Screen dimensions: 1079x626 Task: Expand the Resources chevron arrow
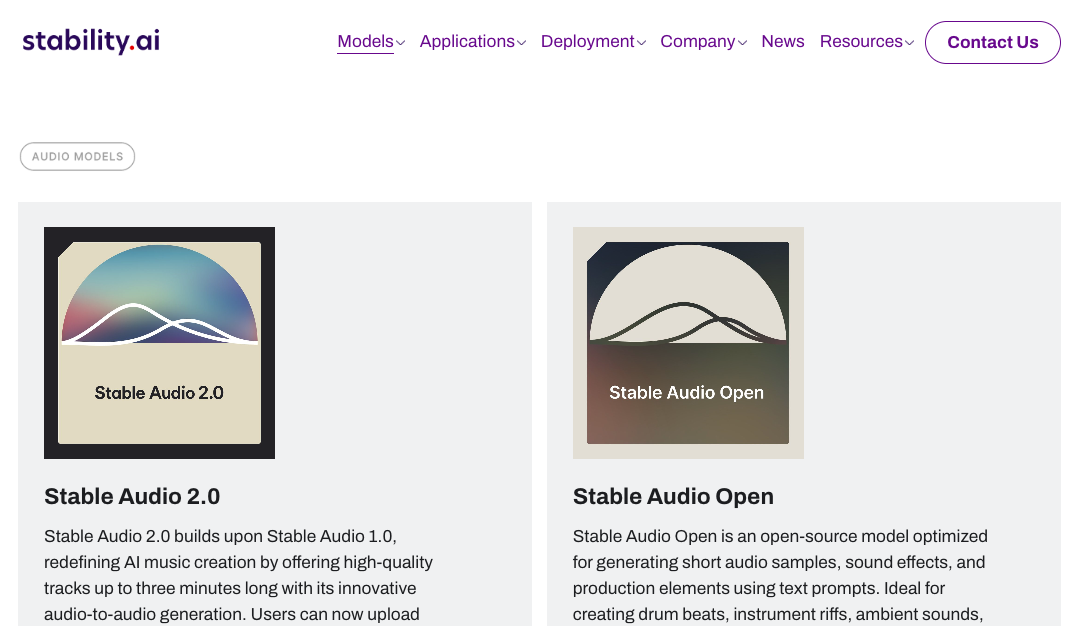(x=910, y=43)
